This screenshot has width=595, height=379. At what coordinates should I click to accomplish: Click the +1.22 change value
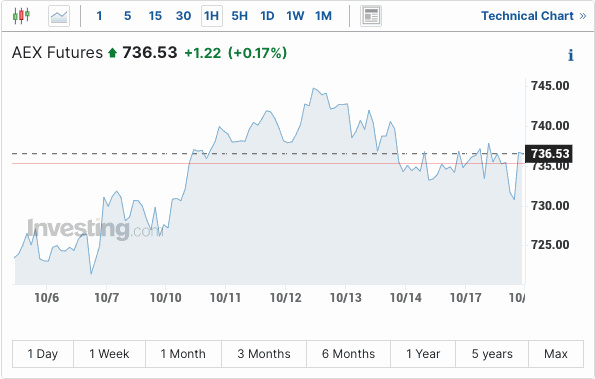203,53
